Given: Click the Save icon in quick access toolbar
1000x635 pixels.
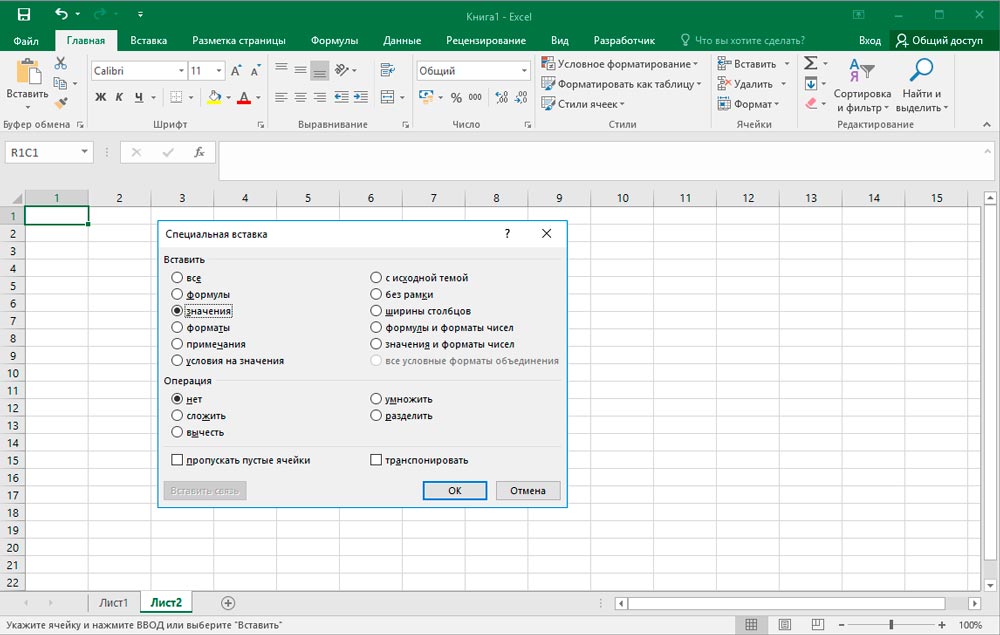Looking at the screenshot, I should pos(24,14).
